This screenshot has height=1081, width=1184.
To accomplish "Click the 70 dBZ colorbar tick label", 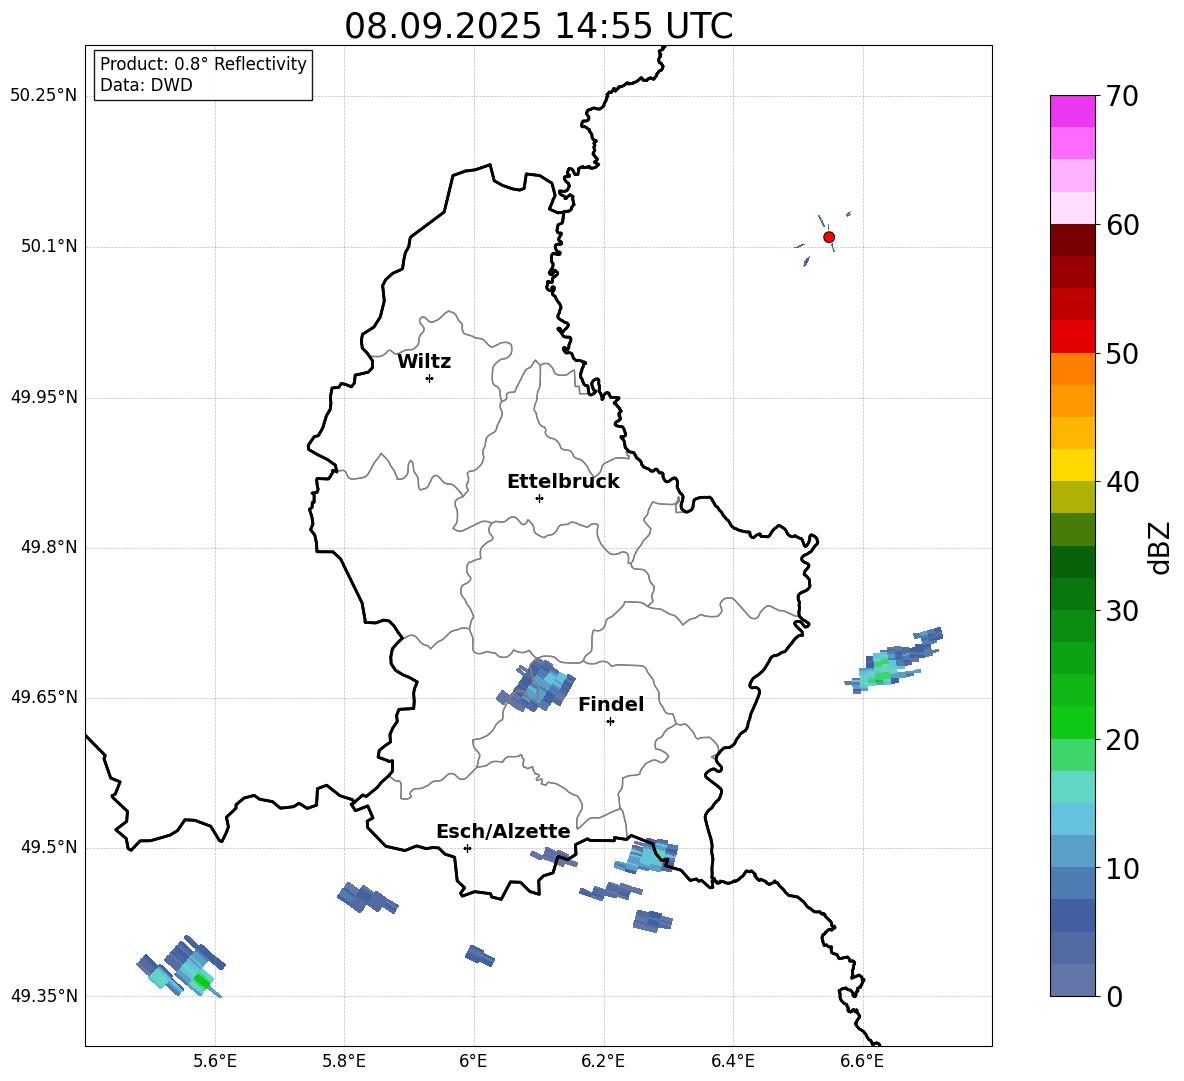I will click(x=1122, y=96).
